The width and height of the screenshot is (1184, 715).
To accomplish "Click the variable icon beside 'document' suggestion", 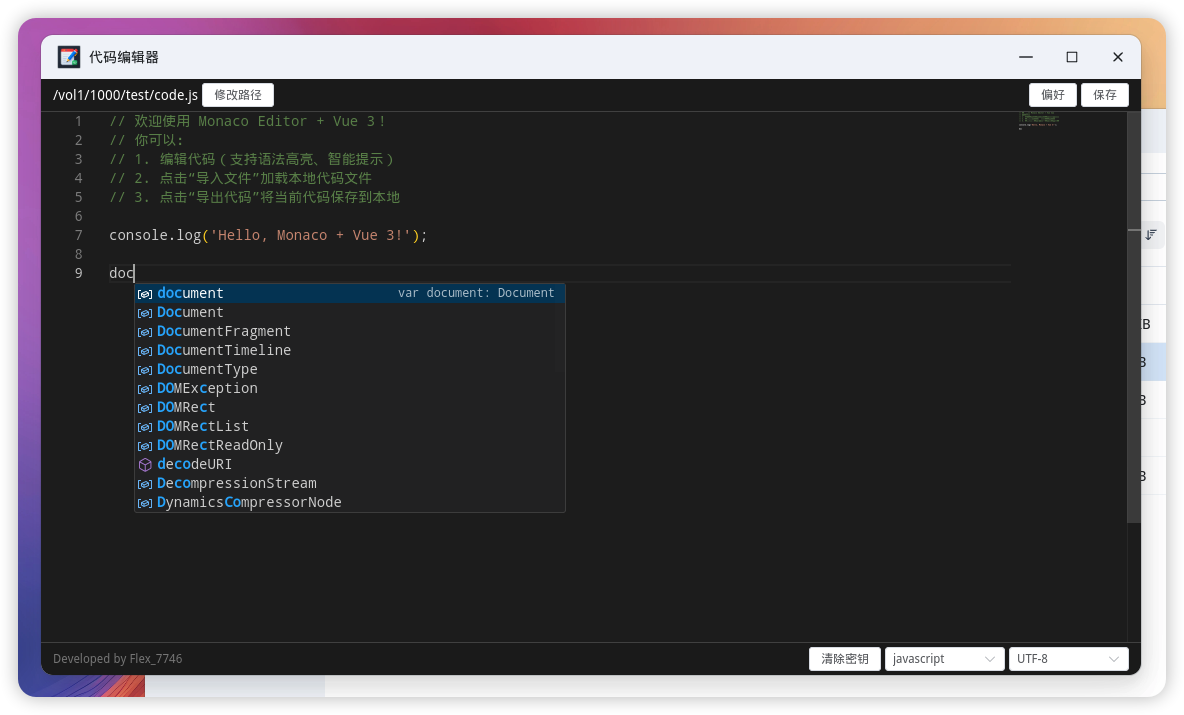I will tap(145, 294).
